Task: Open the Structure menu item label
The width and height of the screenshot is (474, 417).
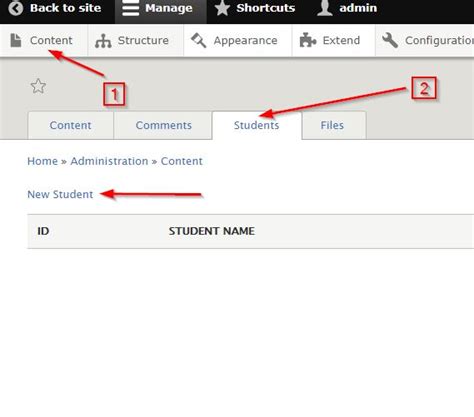Action: pos(143,40)
